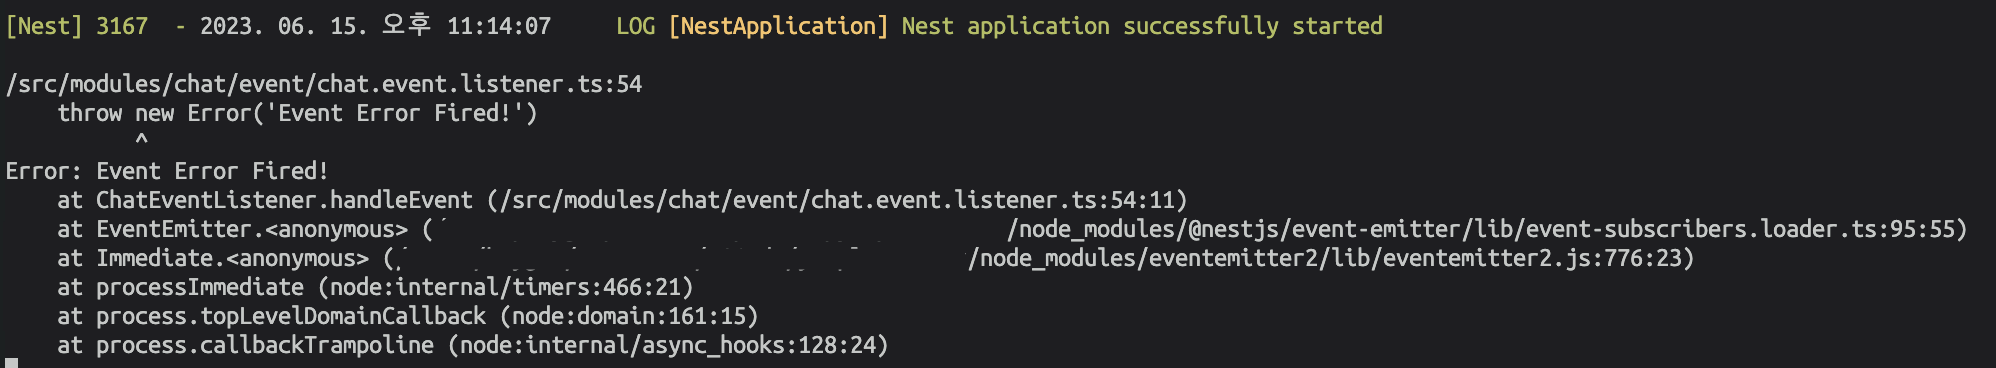Click the caret ^ error pointer
Image resolution: width=1996 pixels, height=368 pixels.
coord(141,140)
